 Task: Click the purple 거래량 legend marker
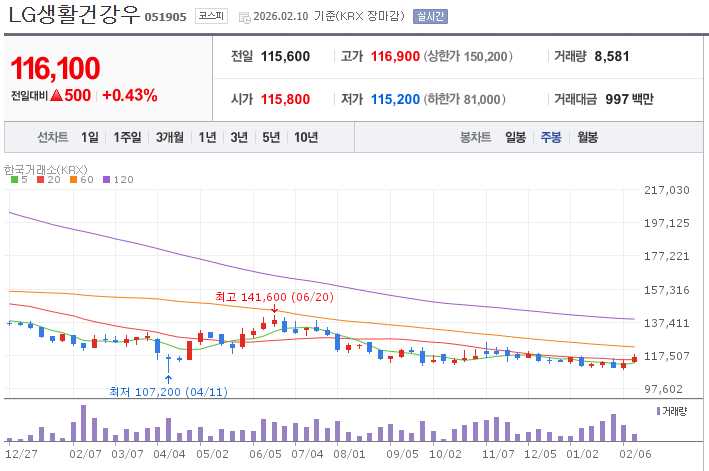click(658, 411)
